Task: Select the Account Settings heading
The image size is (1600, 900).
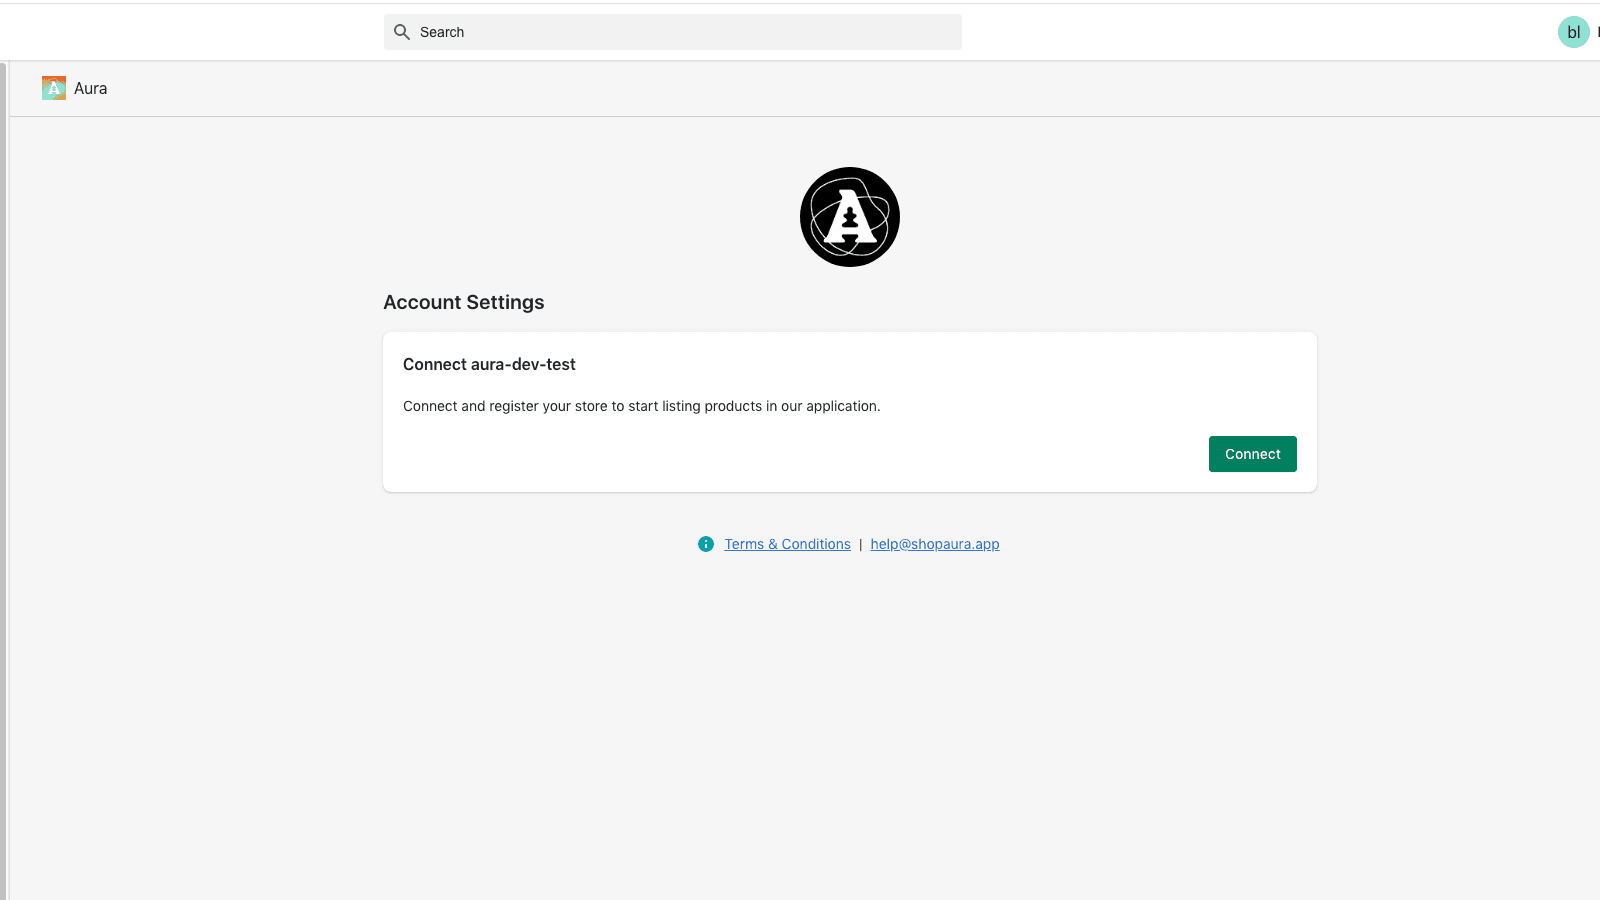Action: click(463, 302)
